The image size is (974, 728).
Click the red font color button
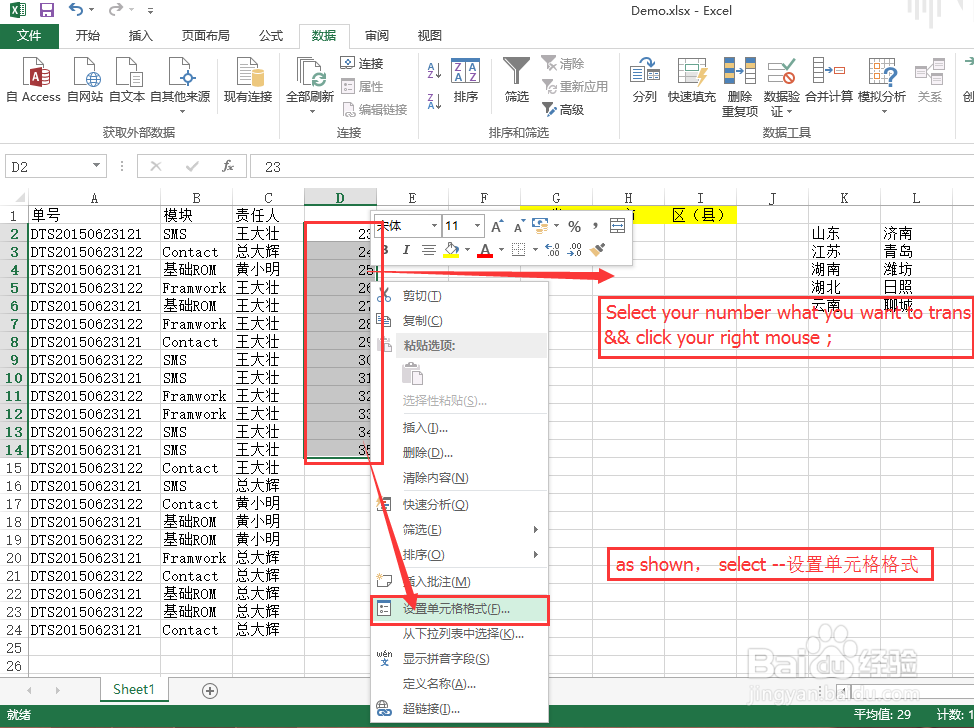tap(486, 250)
